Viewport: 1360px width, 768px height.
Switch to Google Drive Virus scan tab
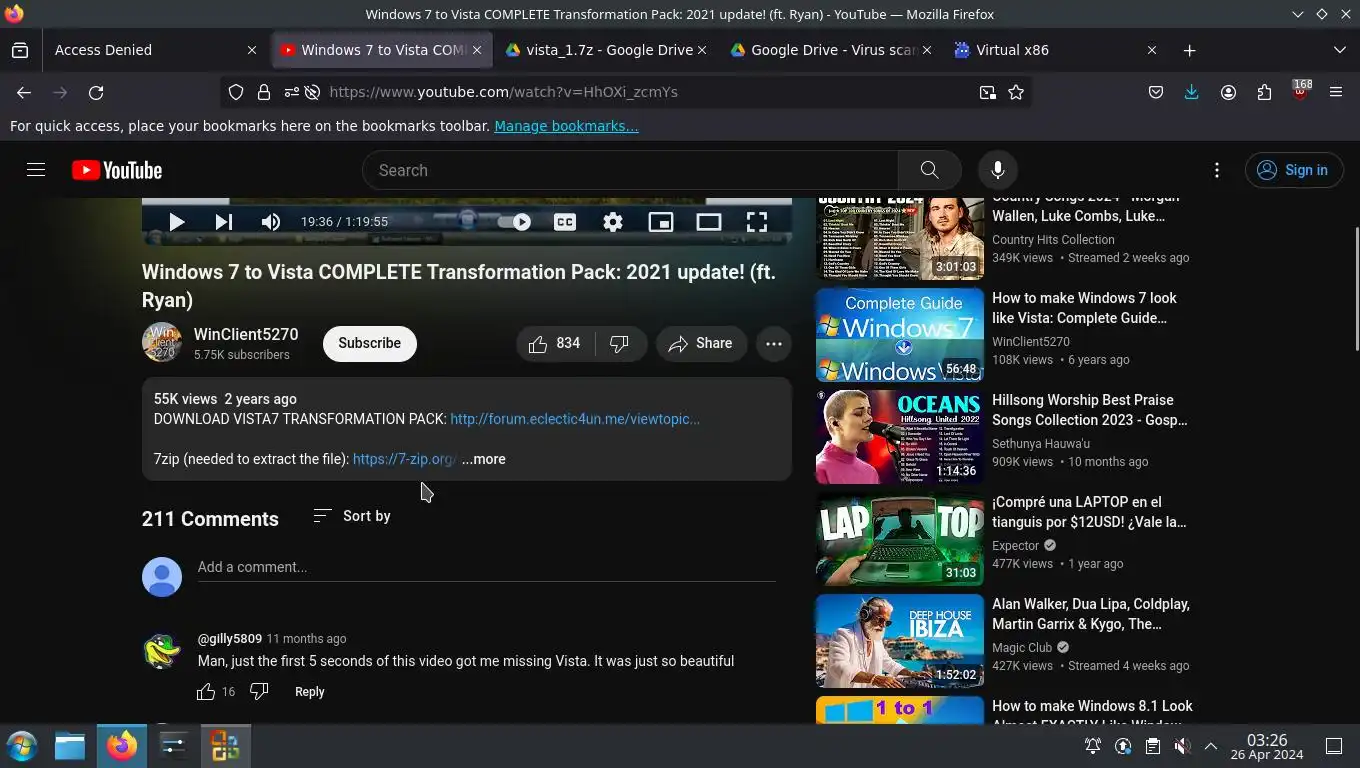tap(830, 50)
